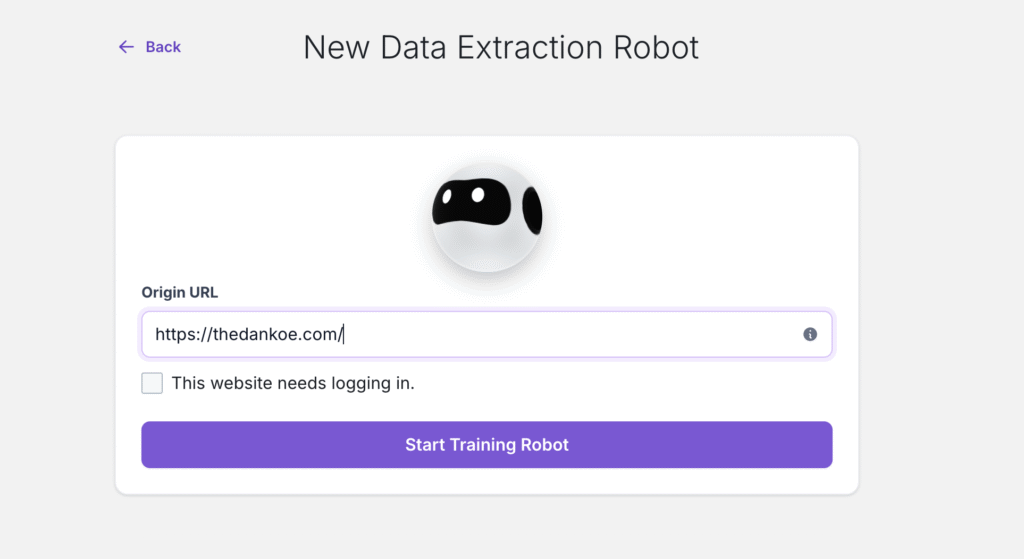Click the robot's black side ear panel
This screenshot has width=1024, height=559.
click(532, 210)
